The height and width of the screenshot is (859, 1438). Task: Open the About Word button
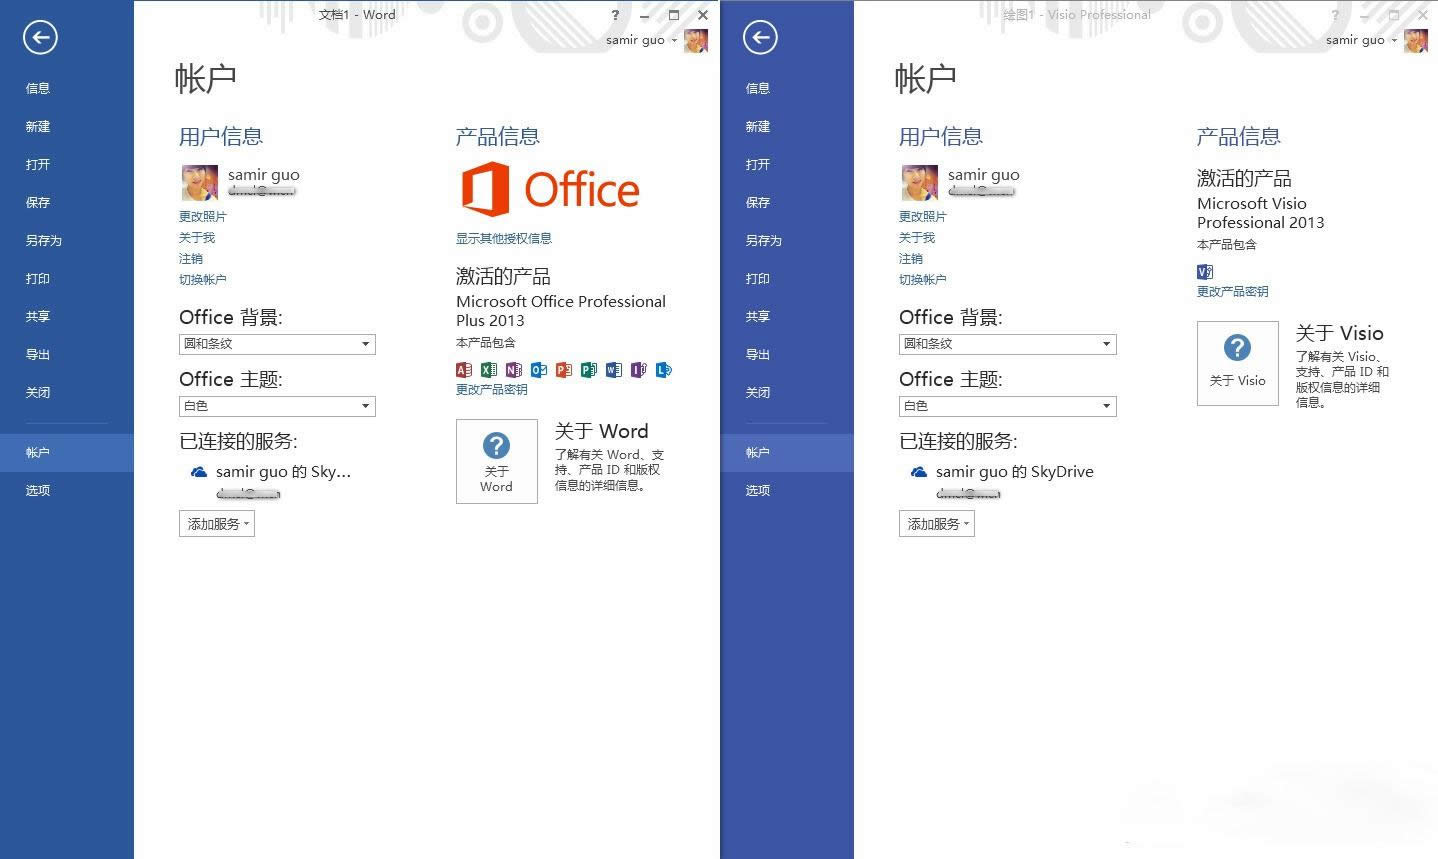[496, 461]
